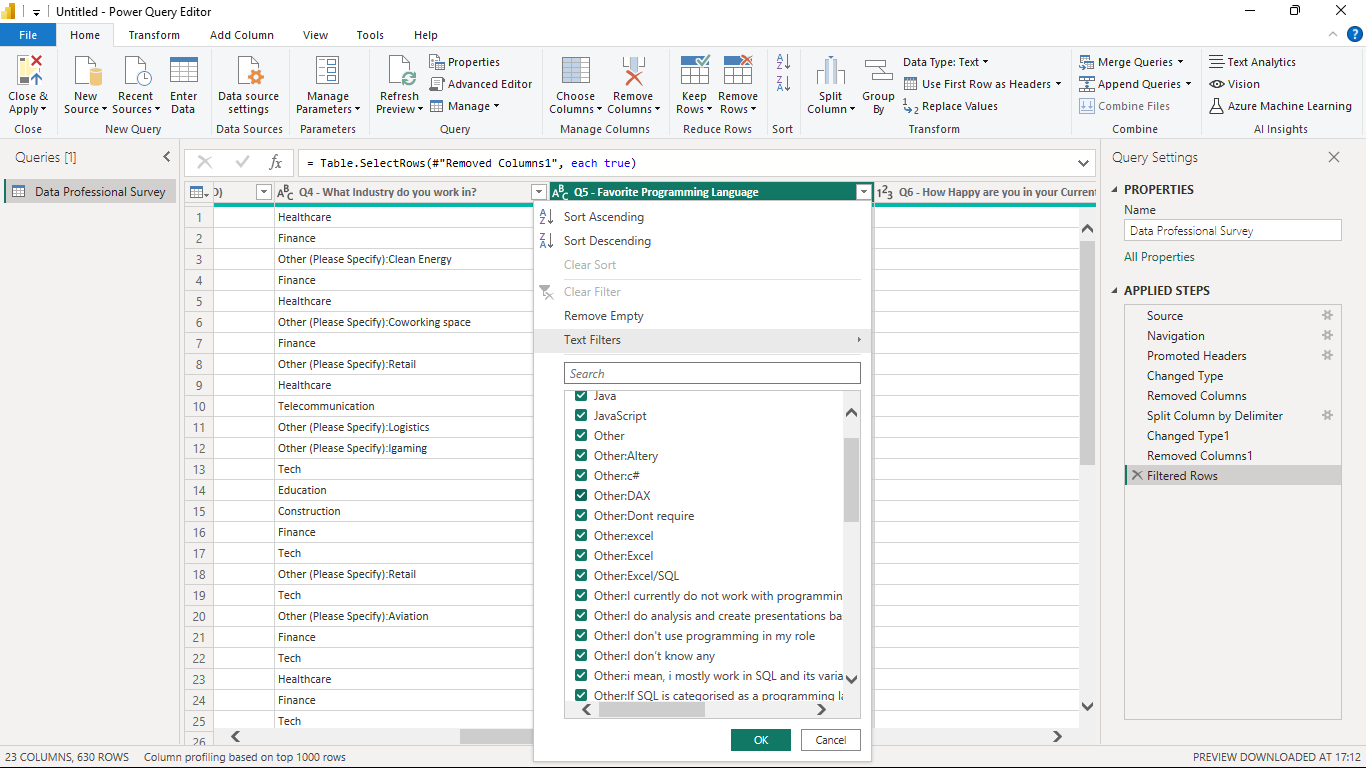1366x768 pixels.
Task: Click Replace Values
Action: point(950,106)
